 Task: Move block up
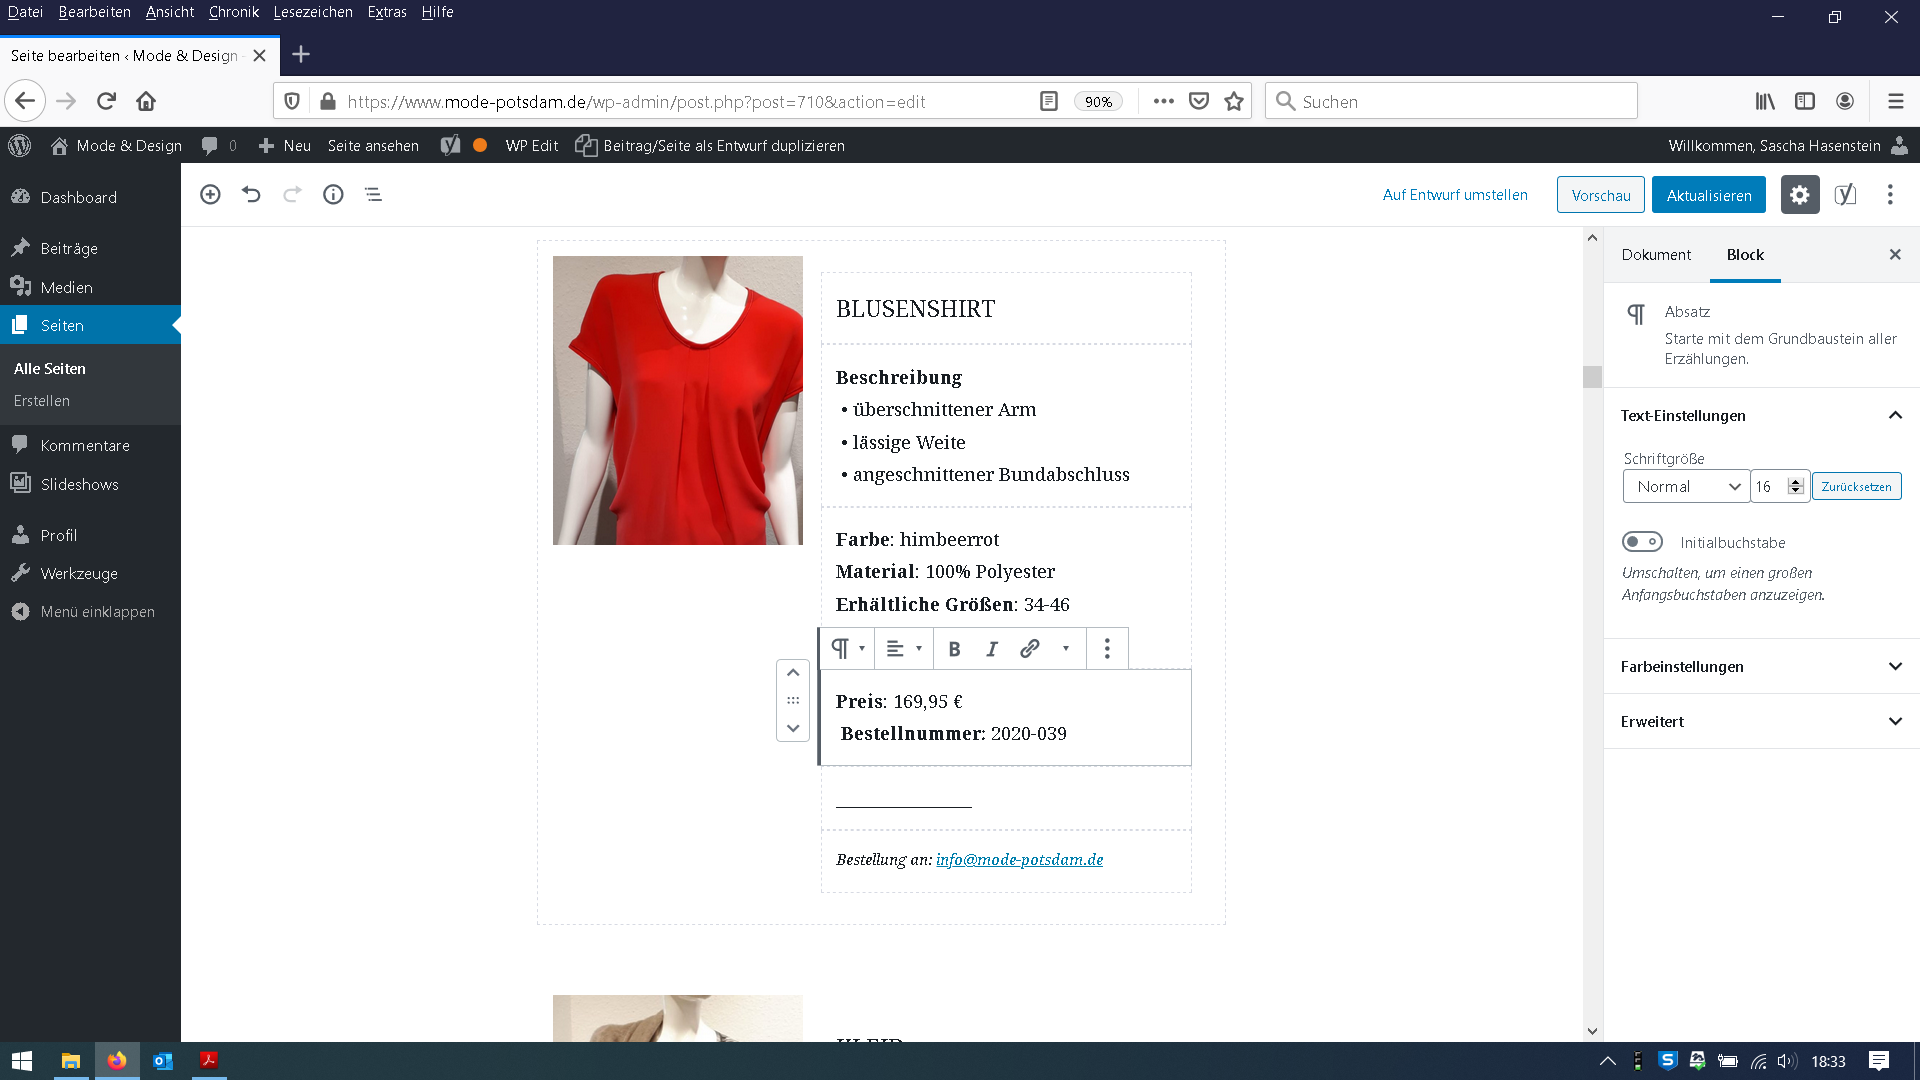tap(793, 673)
